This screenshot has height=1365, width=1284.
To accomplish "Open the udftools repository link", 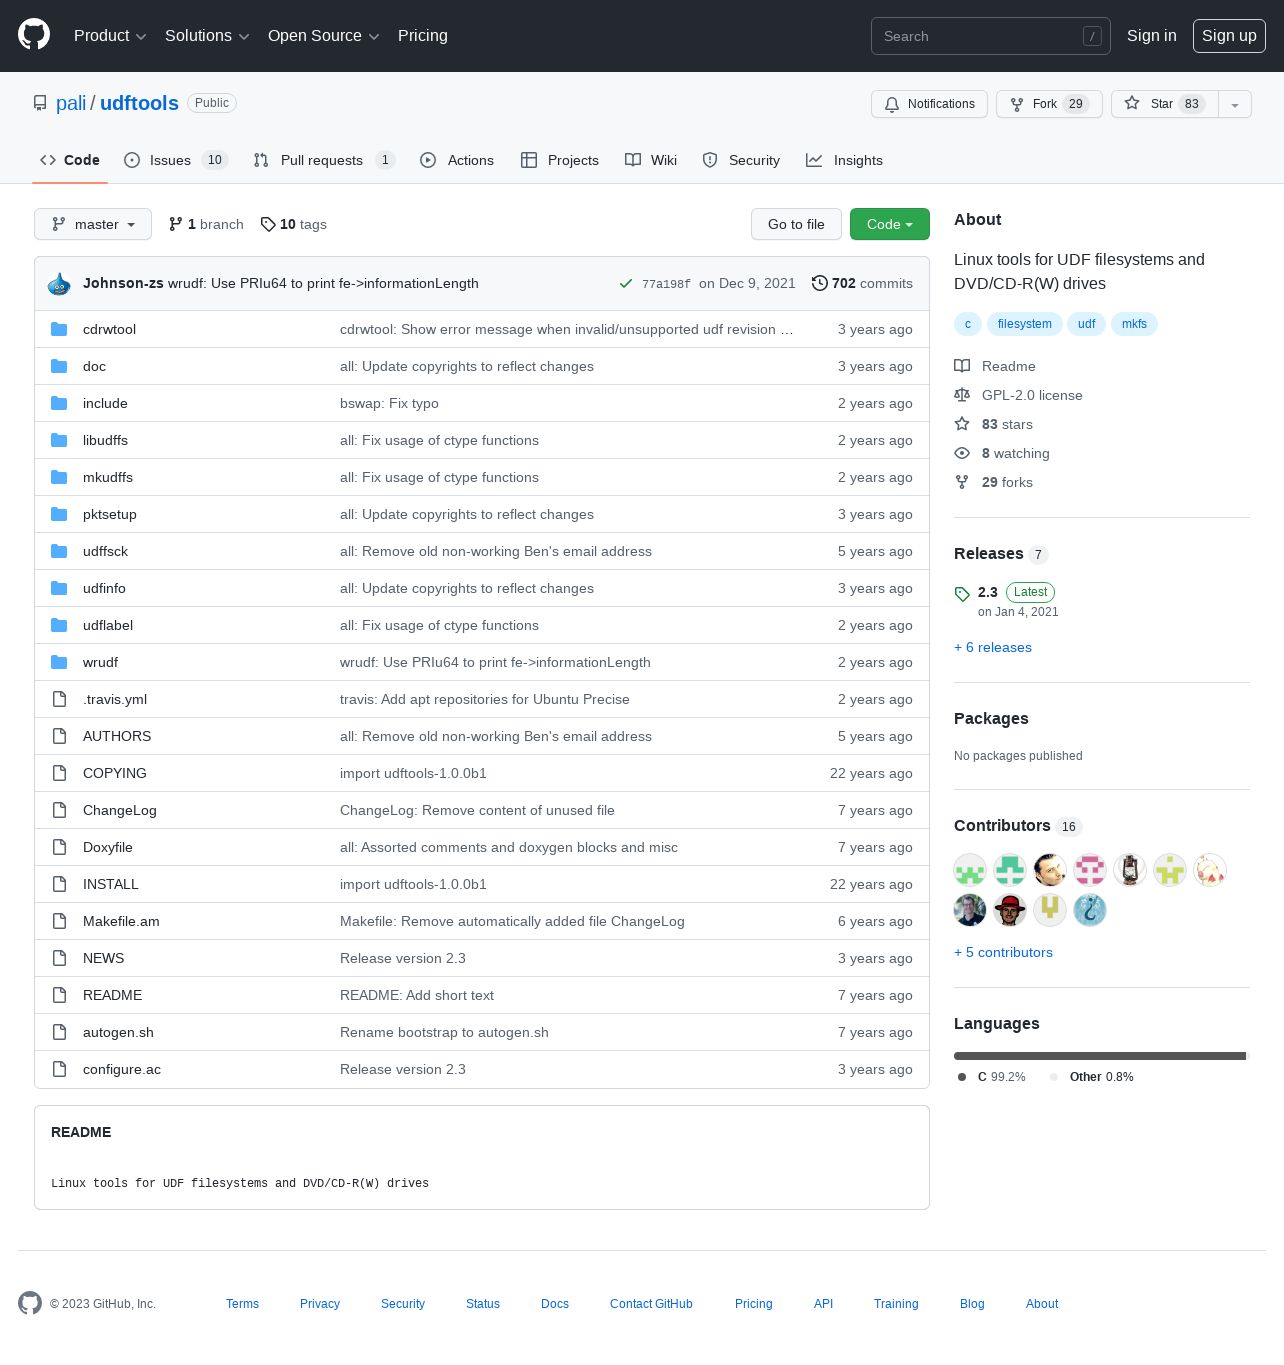I will (139, 103).
